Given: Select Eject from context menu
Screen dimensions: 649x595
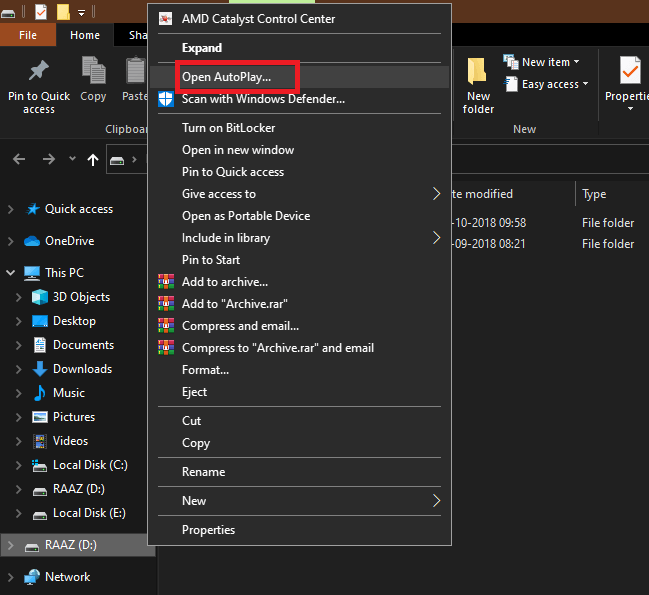Looking at the screenshot, I should coord(299,391).
